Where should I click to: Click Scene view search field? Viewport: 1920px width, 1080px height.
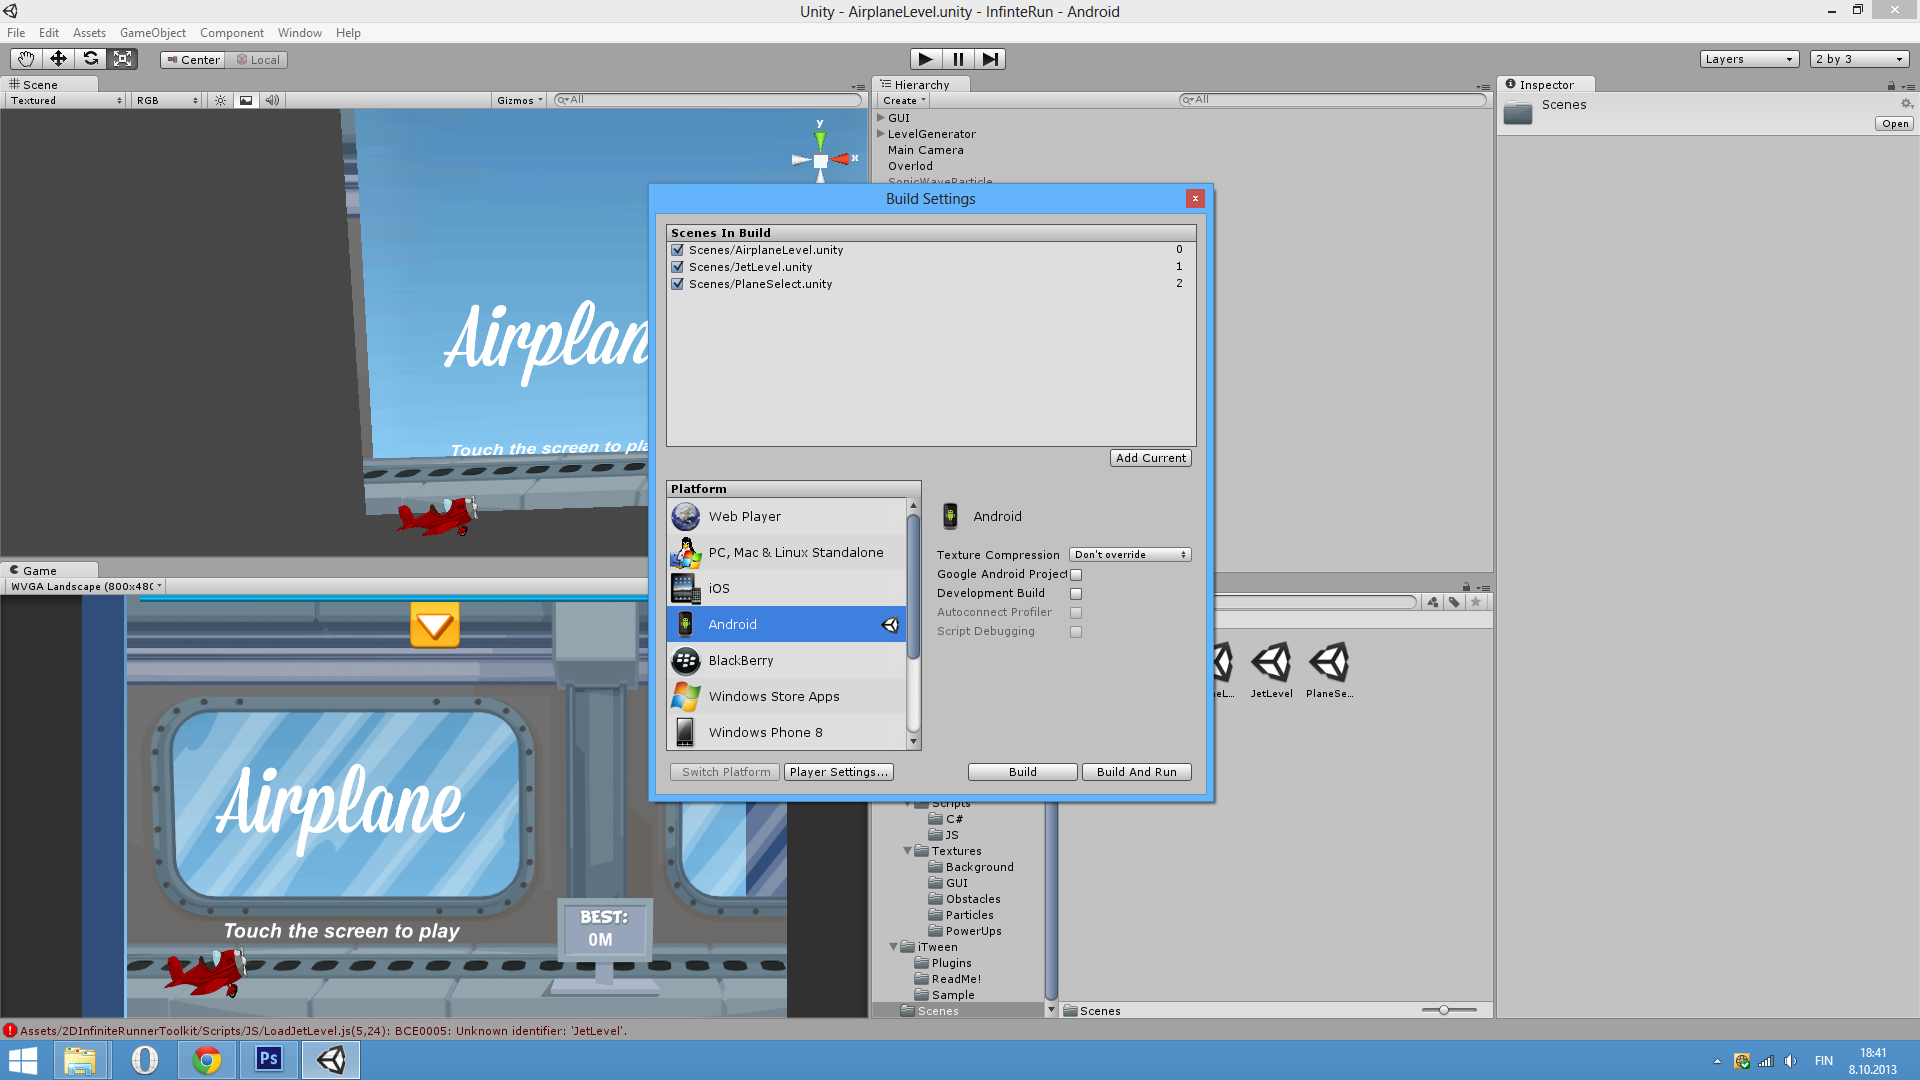coord(709,100)
